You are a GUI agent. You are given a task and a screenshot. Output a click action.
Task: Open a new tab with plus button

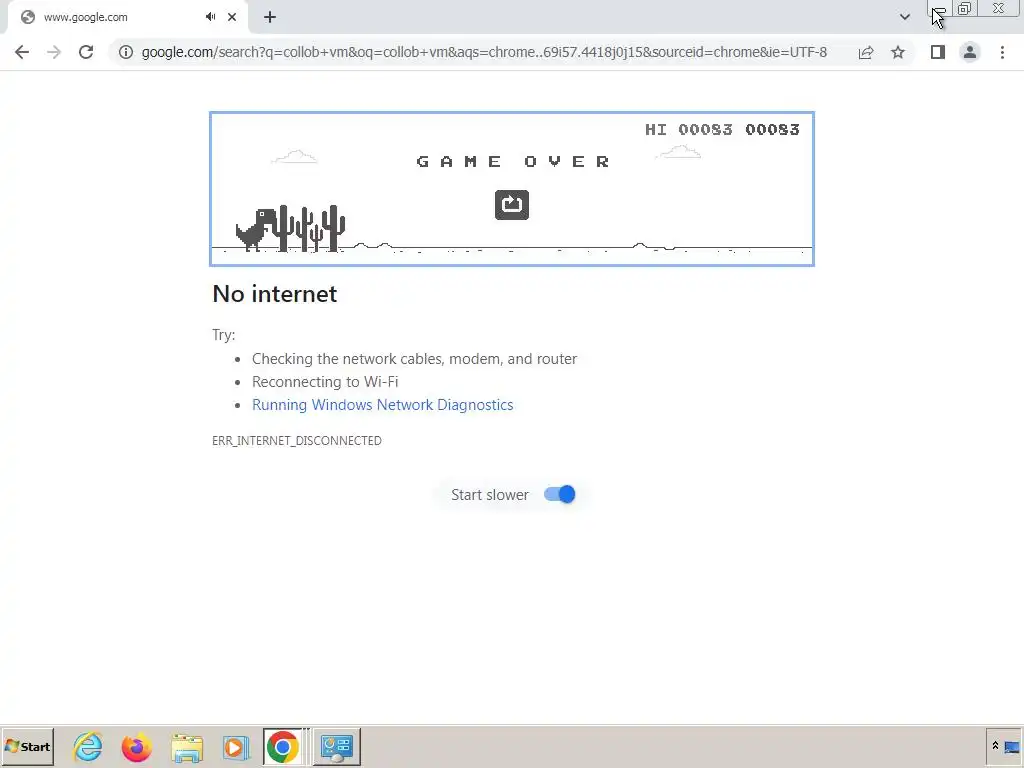click(270, 17)
